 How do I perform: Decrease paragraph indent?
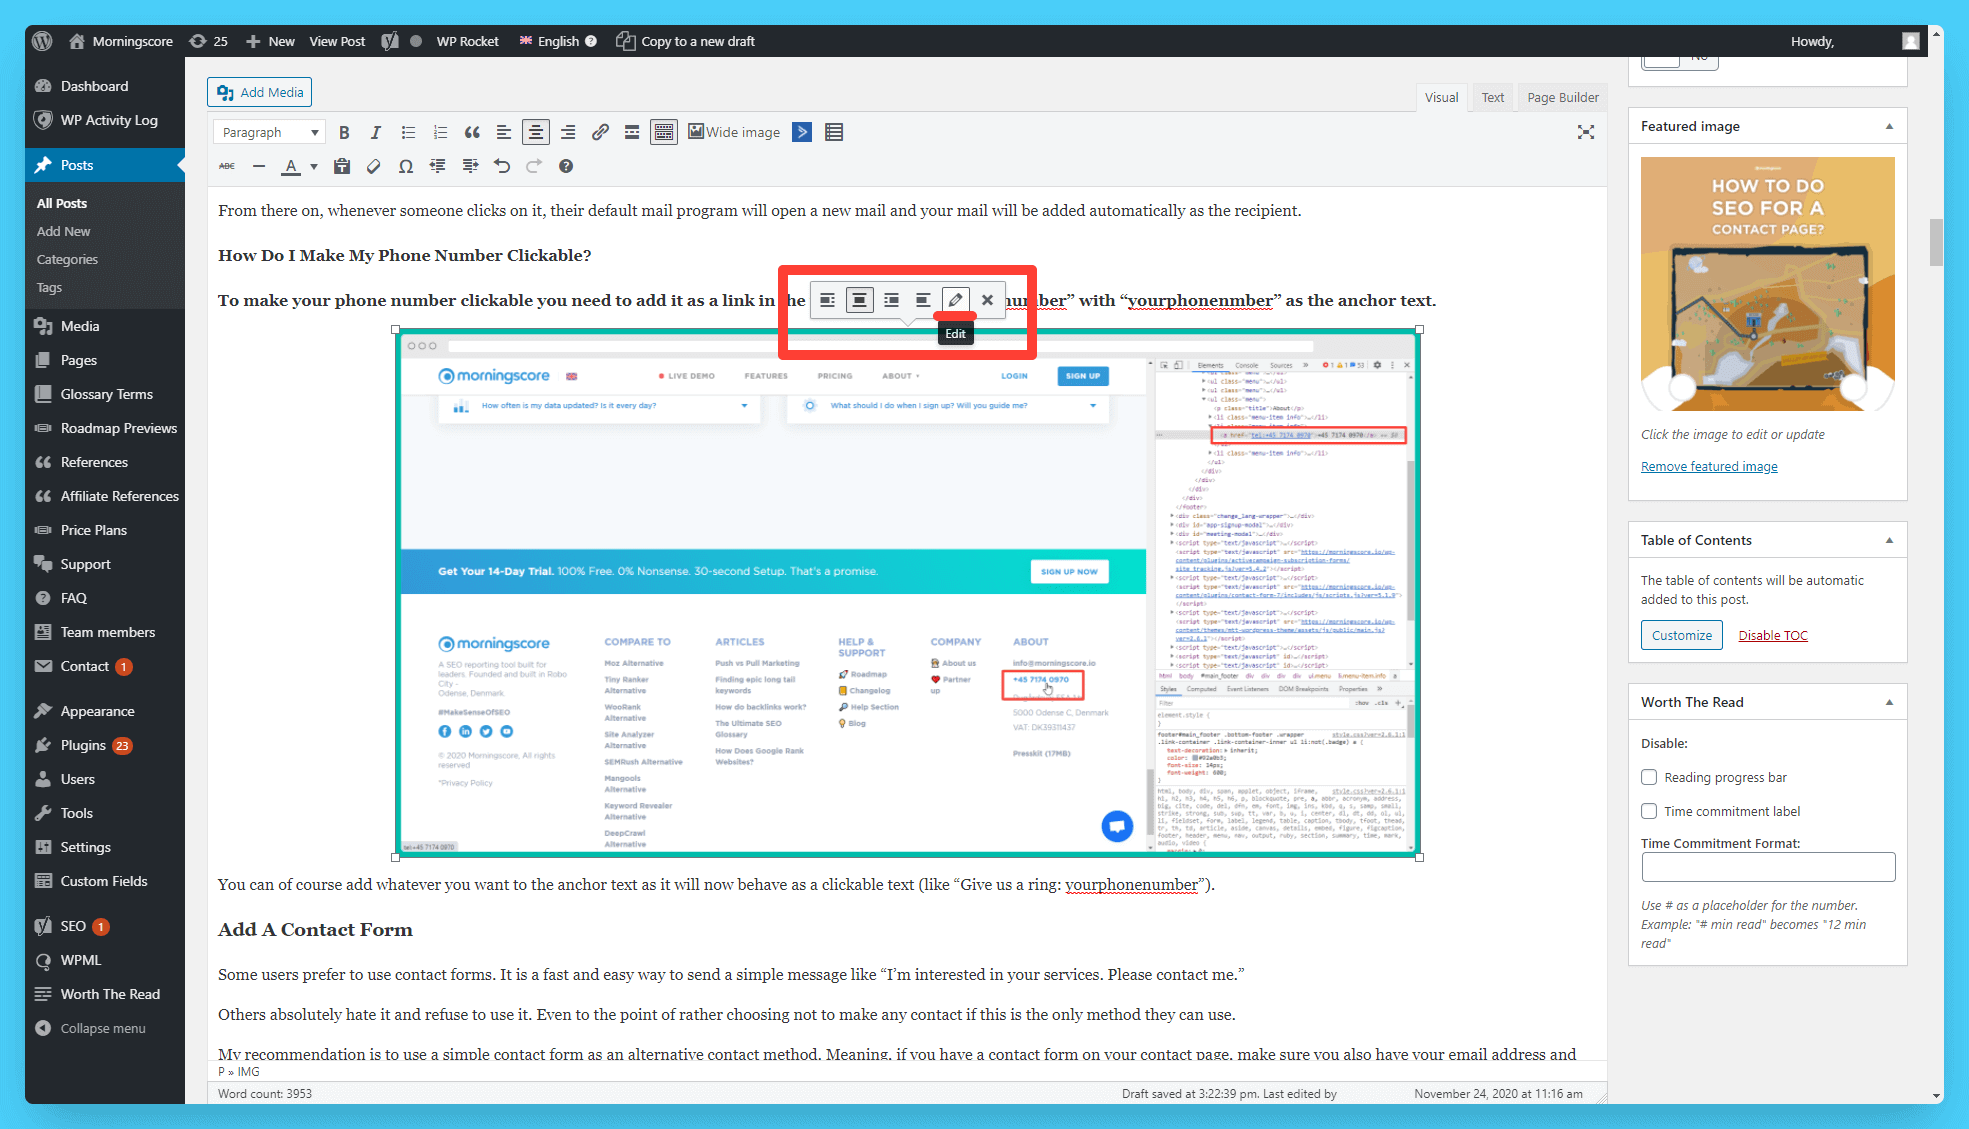(x=438, y=166)
